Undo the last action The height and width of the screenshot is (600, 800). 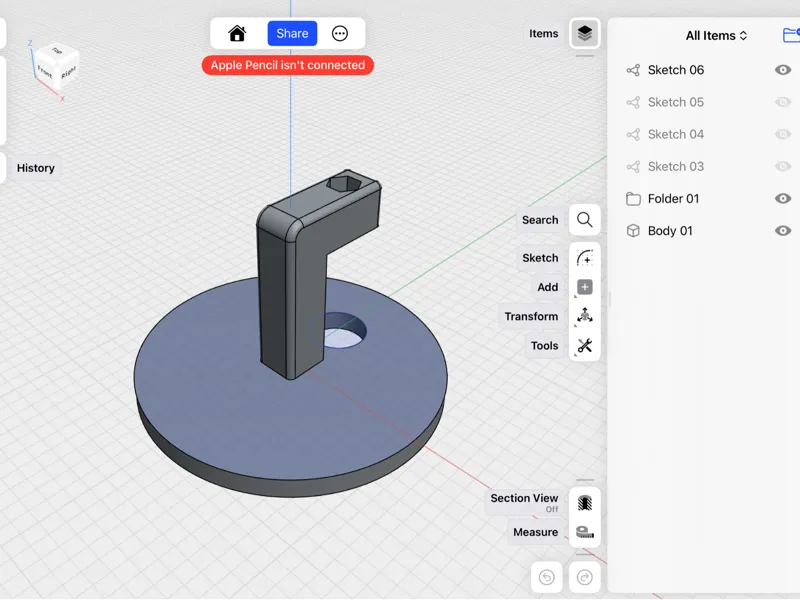(547, 577)
